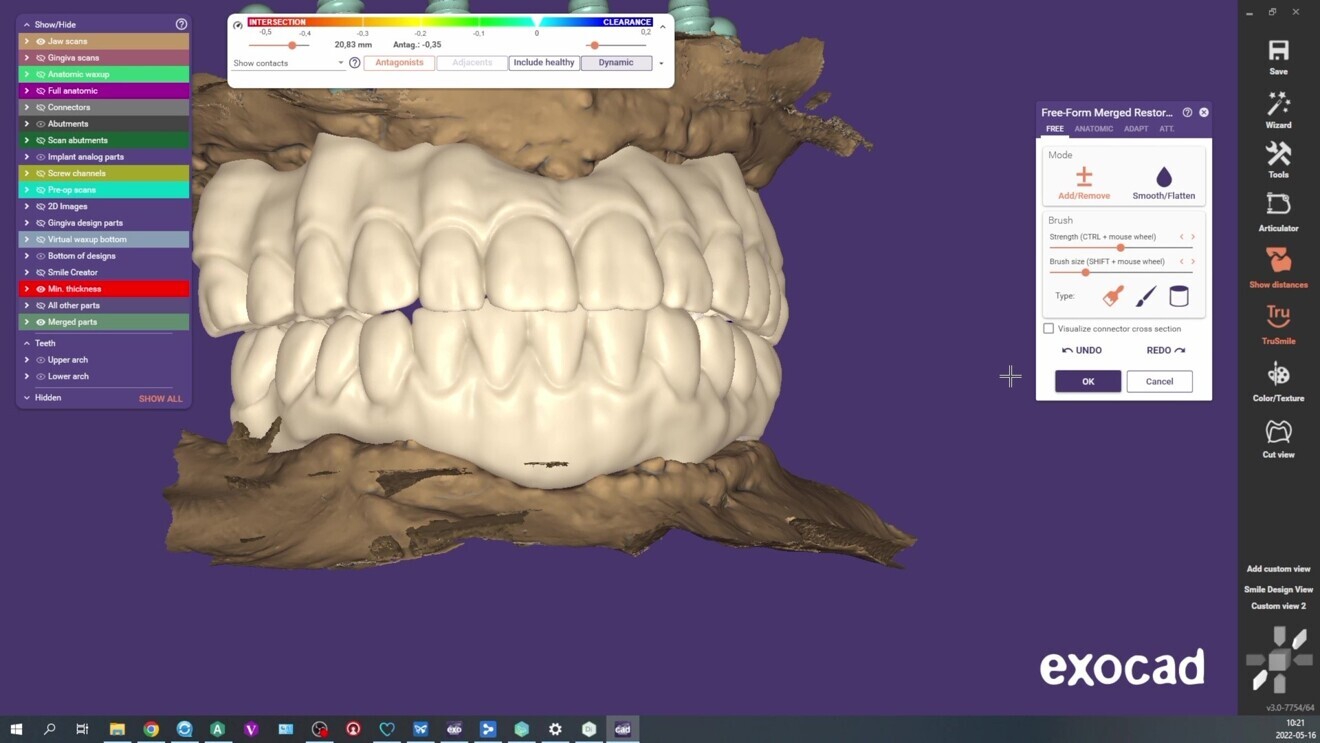Check Visualize connector cross section
1320x743 pixels.
1048,328
